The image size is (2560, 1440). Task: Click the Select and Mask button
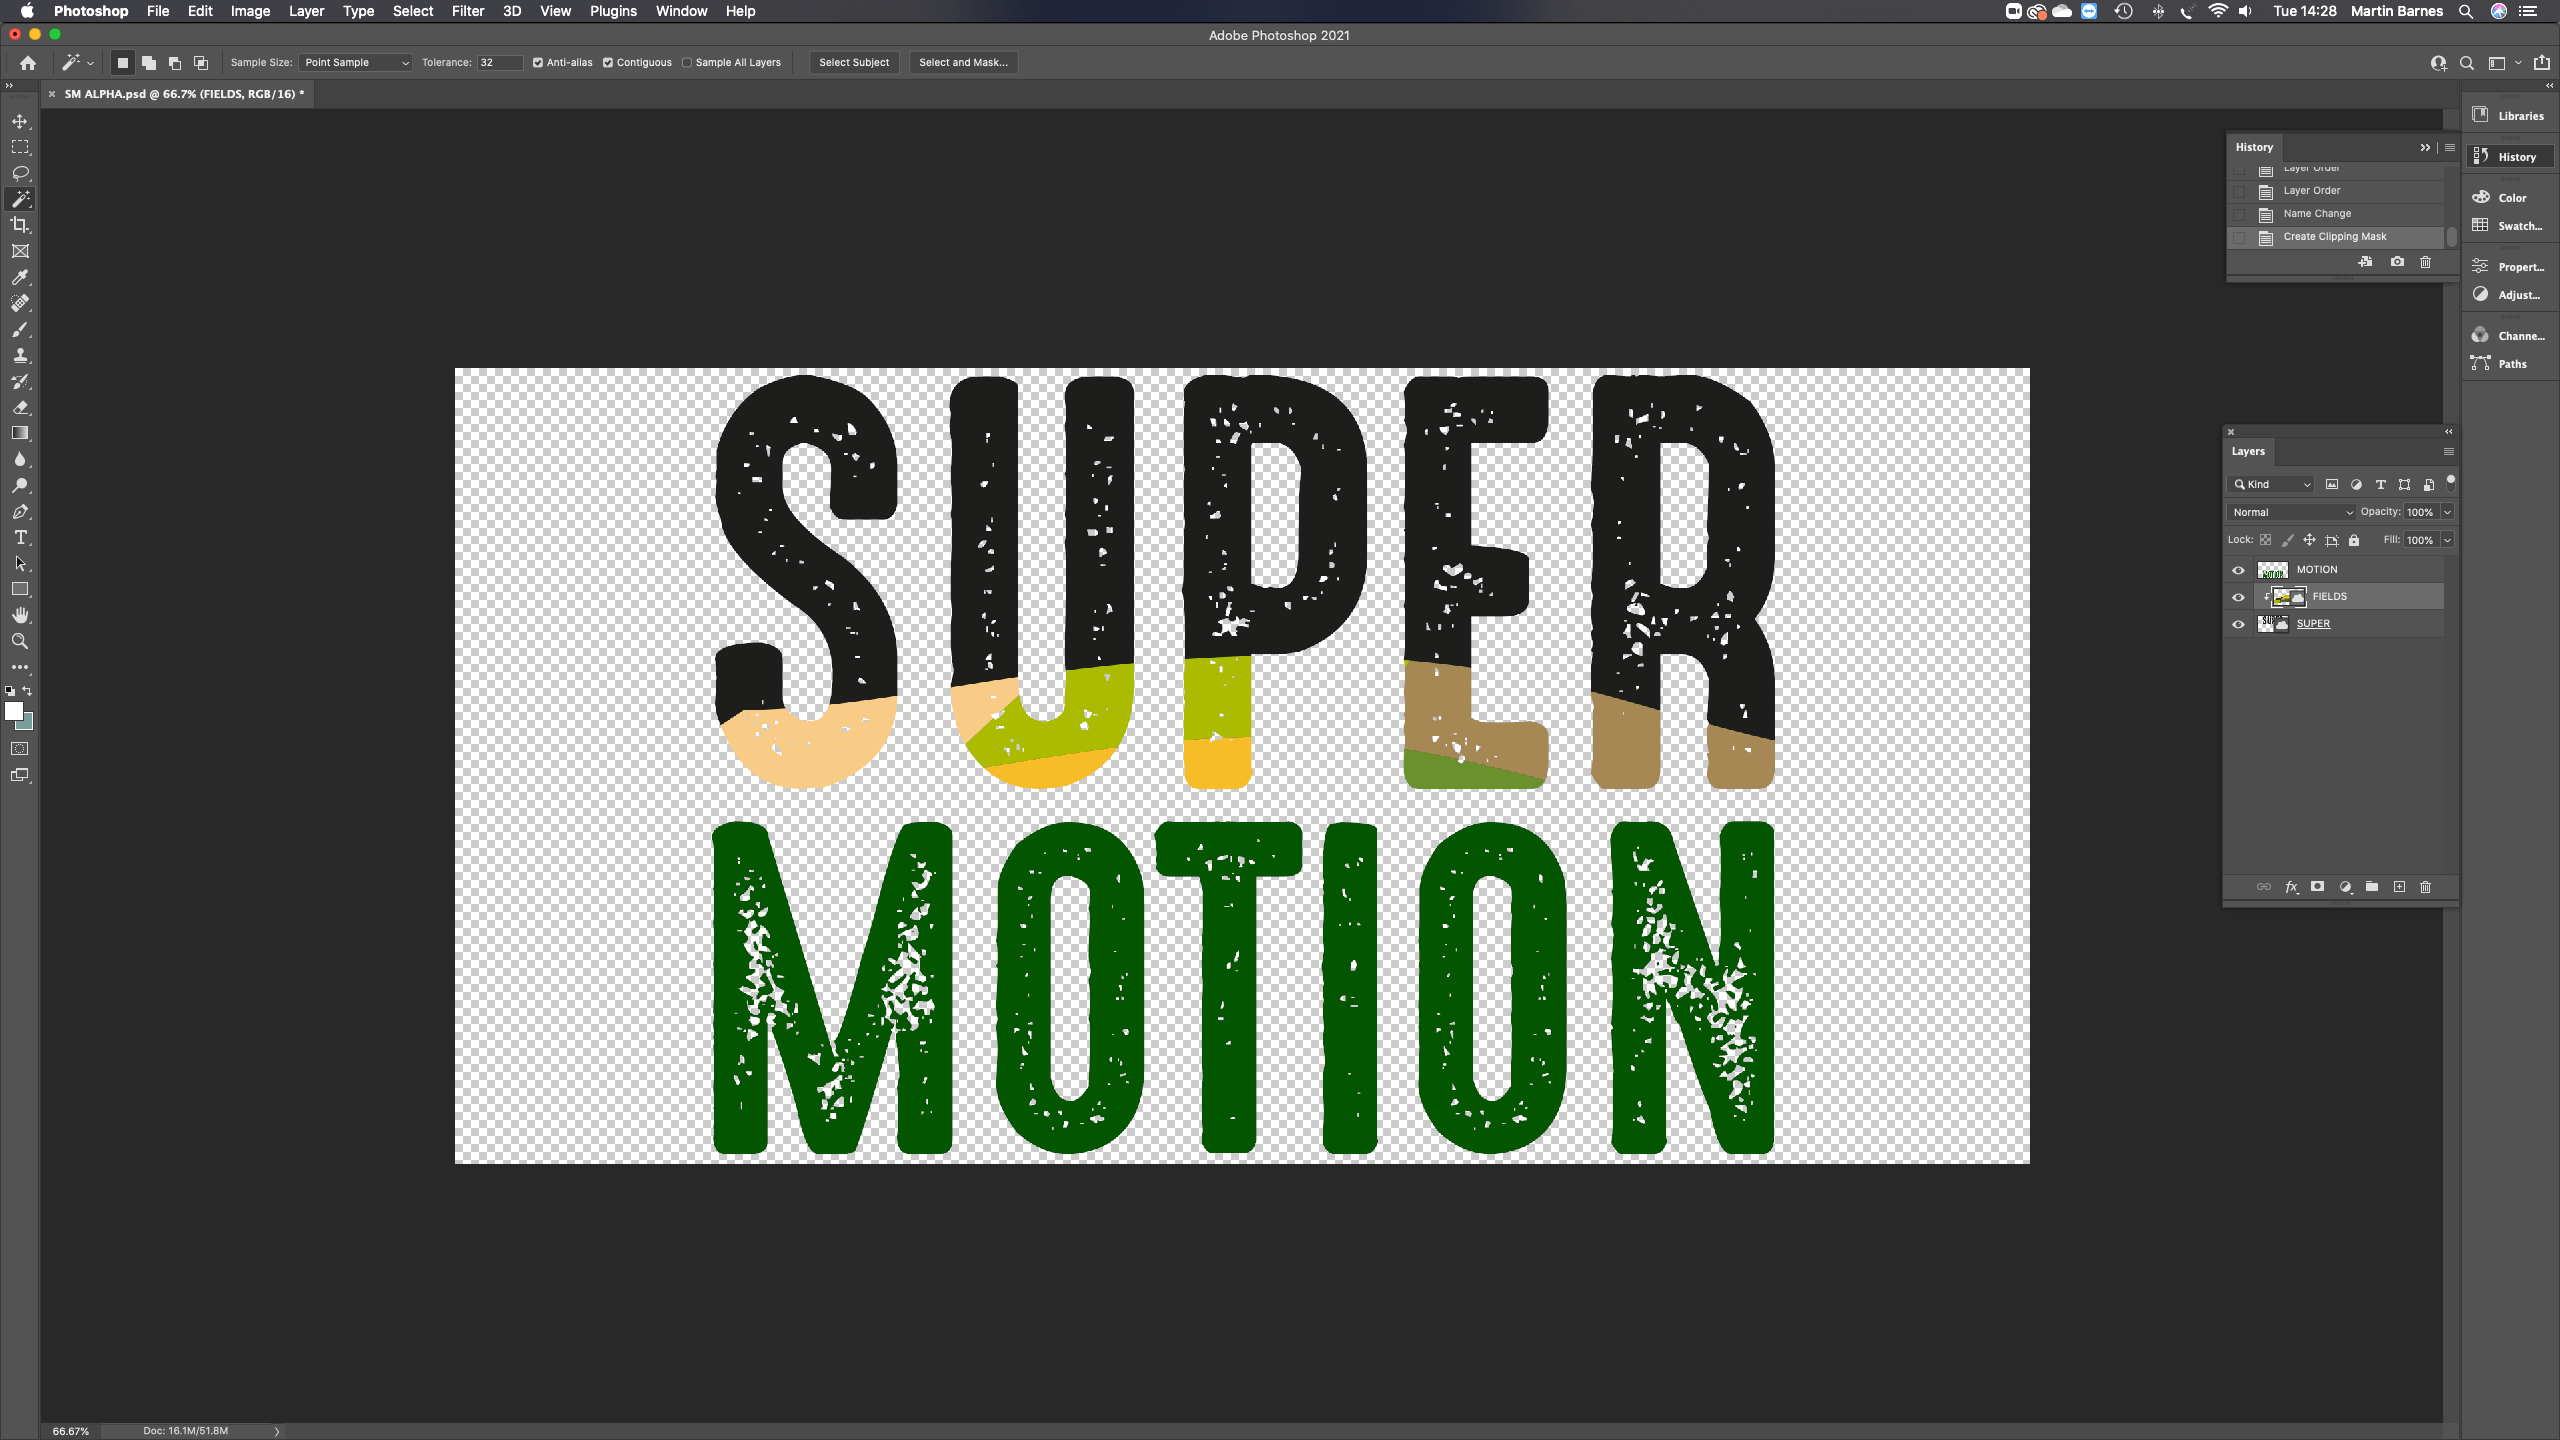(x=962, y=63)
